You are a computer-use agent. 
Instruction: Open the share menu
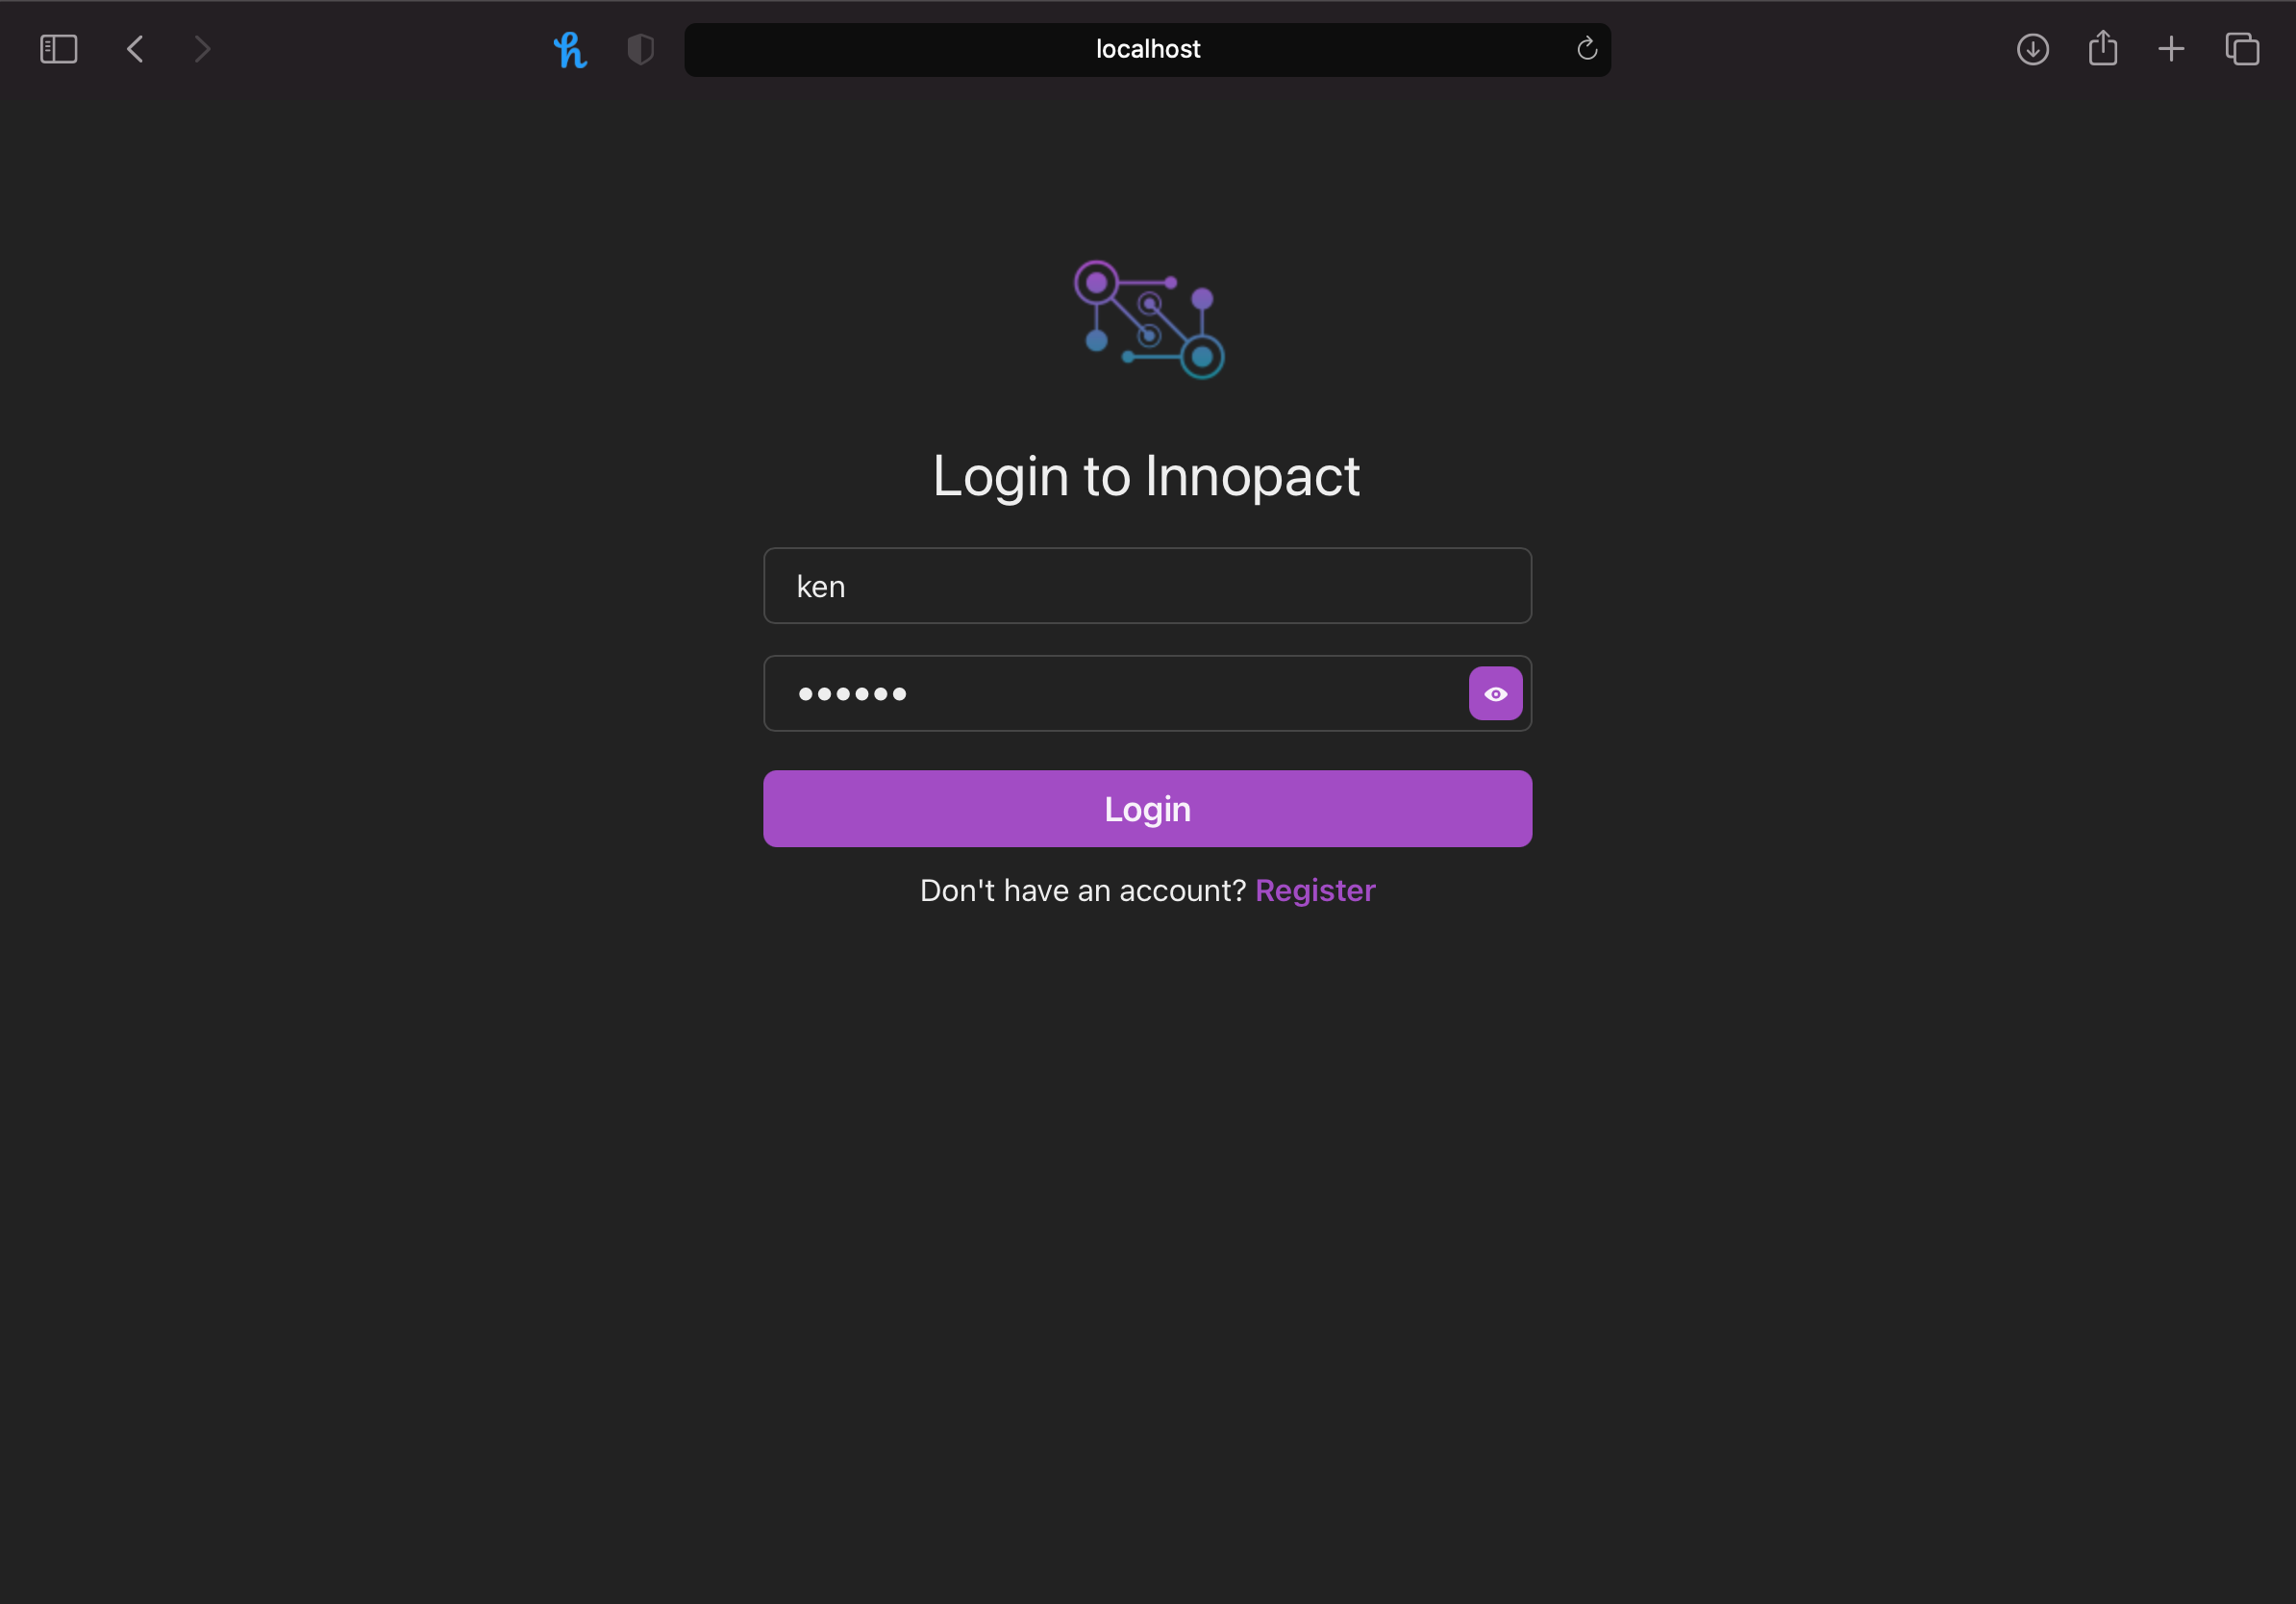2102,48
